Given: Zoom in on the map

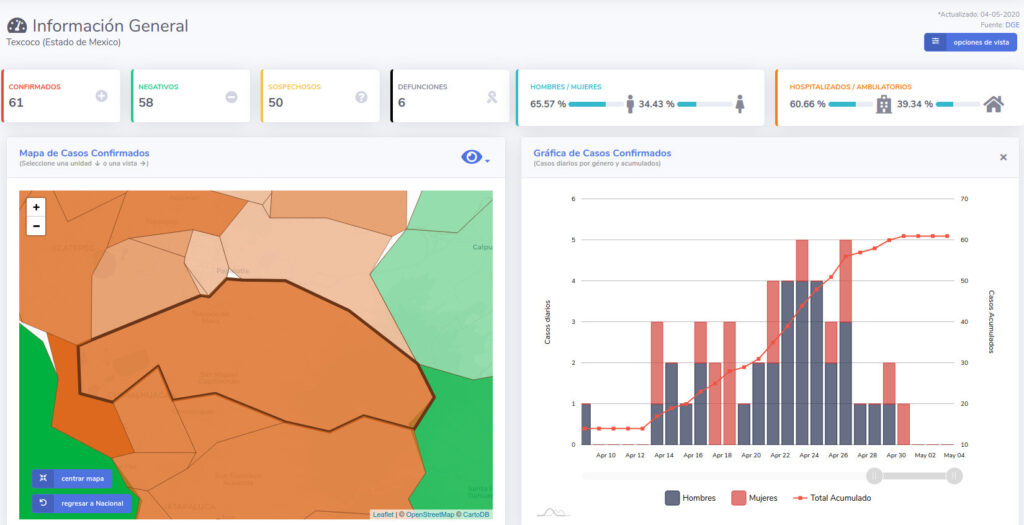Looking at the screenshot, I should (x=36, y=207).
